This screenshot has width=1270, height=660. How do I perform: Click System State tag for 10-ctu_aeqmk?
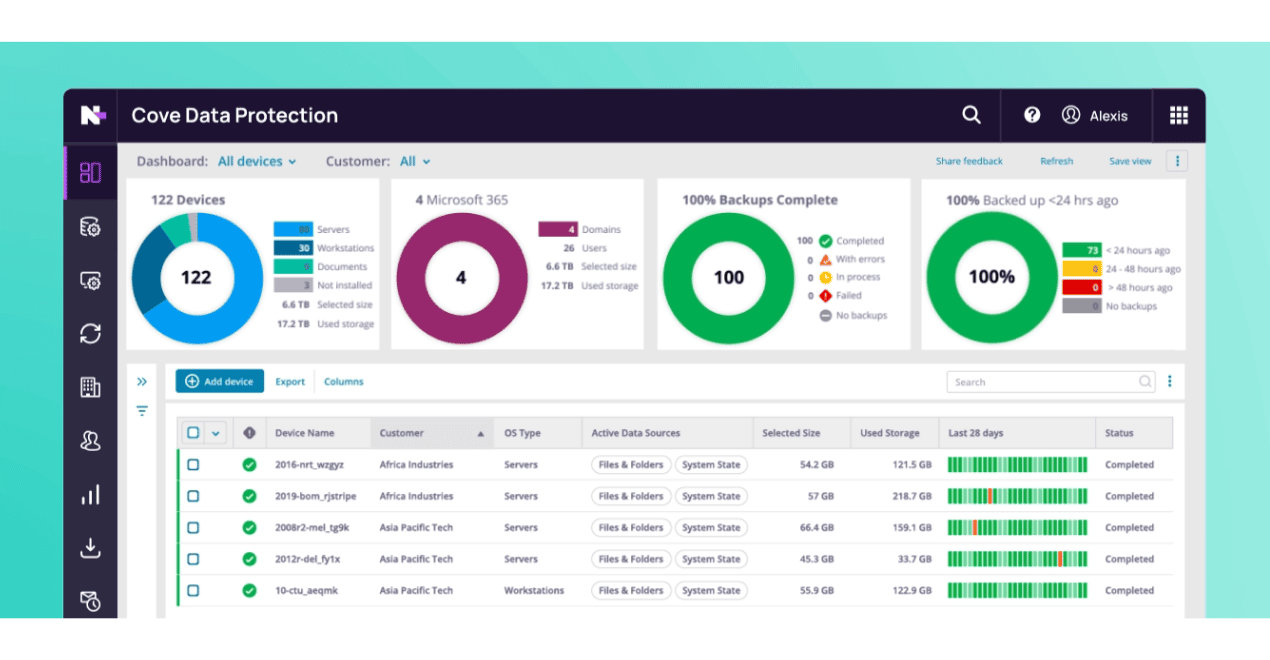click(711, 591)
